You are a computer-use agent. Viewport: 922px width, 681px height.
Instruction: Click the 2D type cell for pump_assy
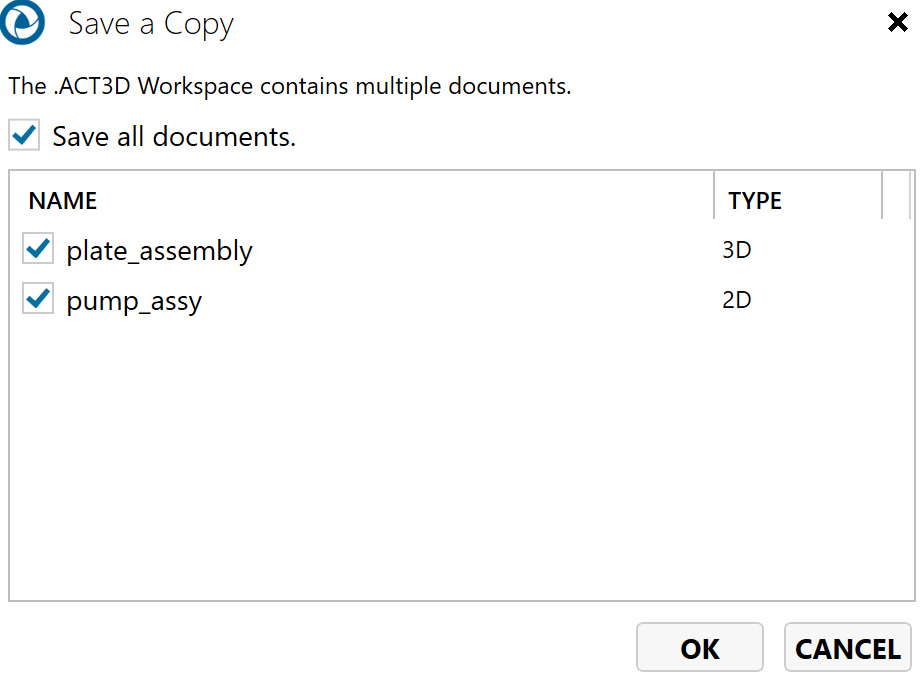pos(737,300)
